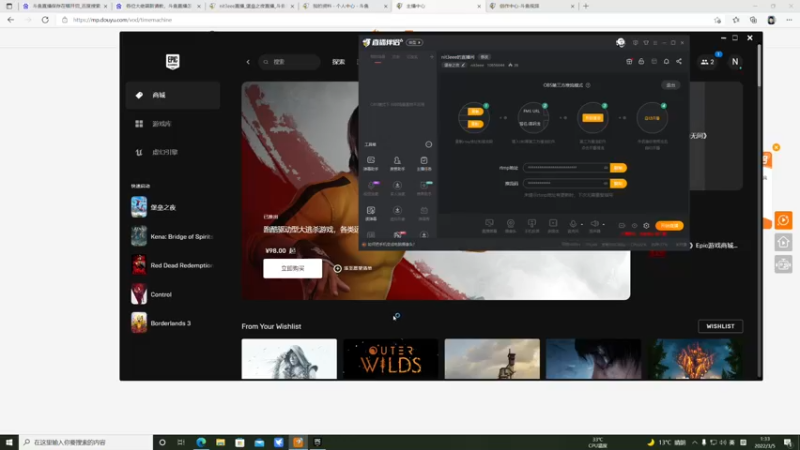800x450 pixels.
Task: Click the Epic store search field
Action: (290, 62)
